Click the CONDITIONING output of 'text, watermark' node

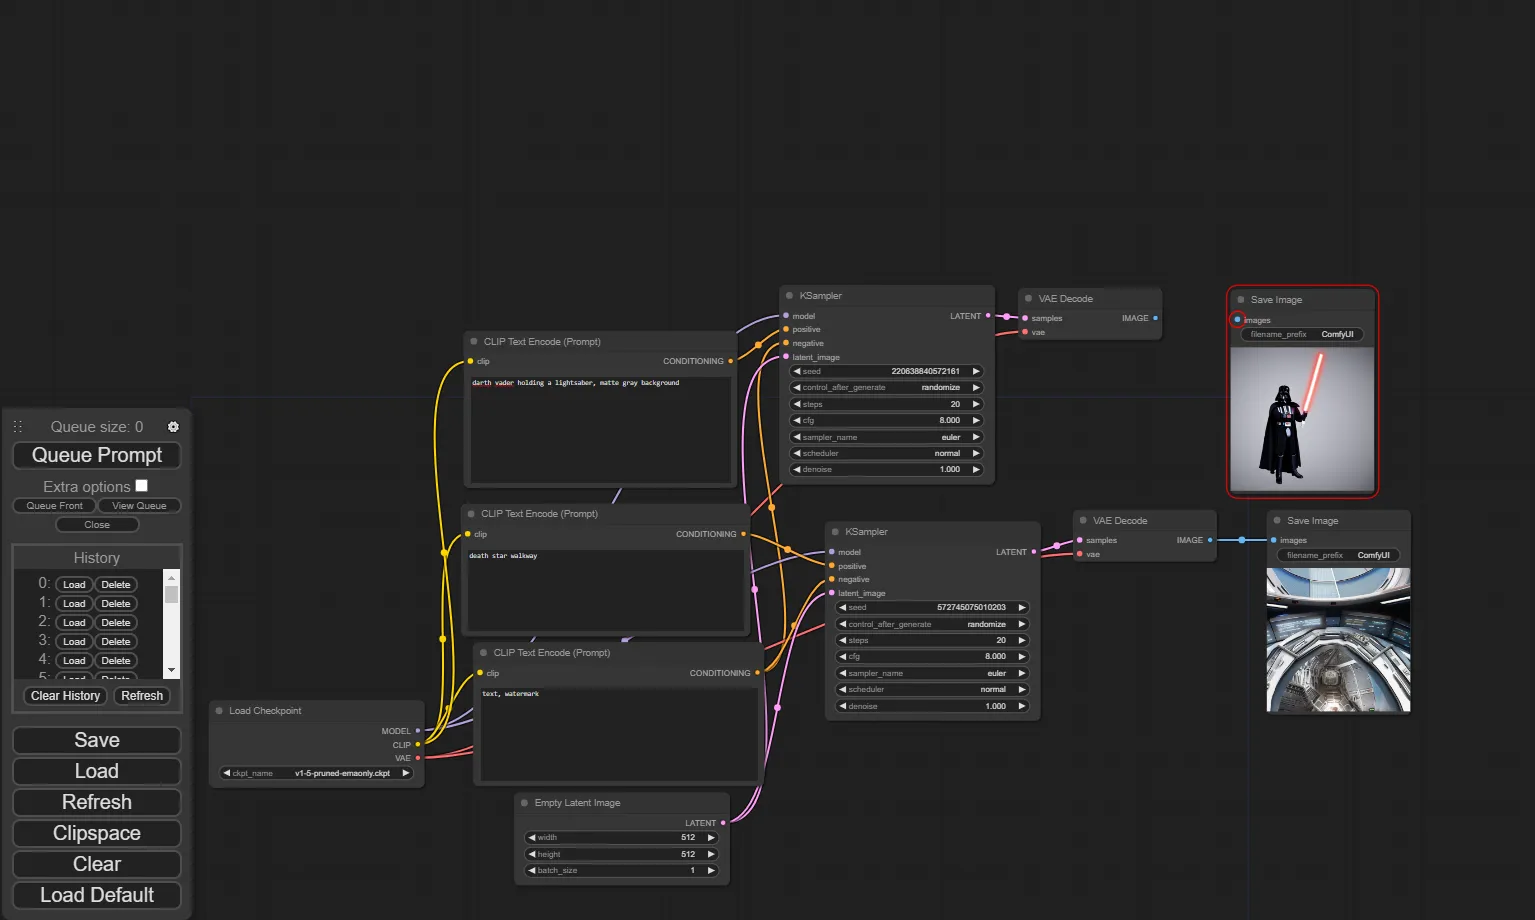click(x=757, y=673)
